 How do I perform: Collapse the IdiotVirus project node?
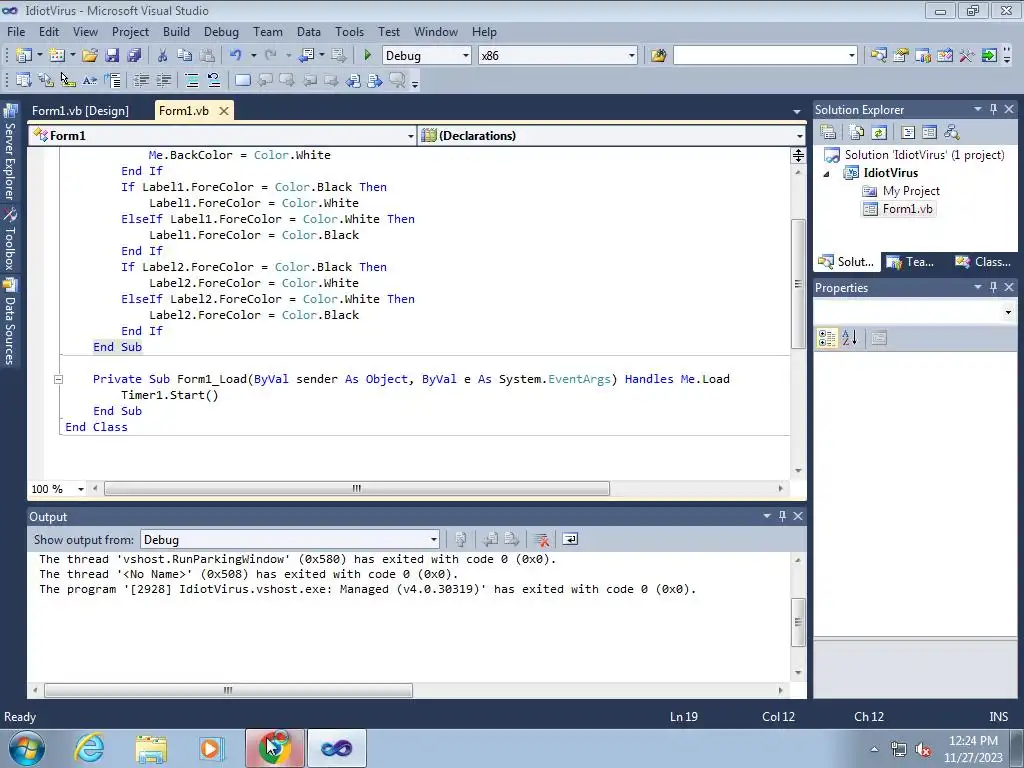coord(826,174)
